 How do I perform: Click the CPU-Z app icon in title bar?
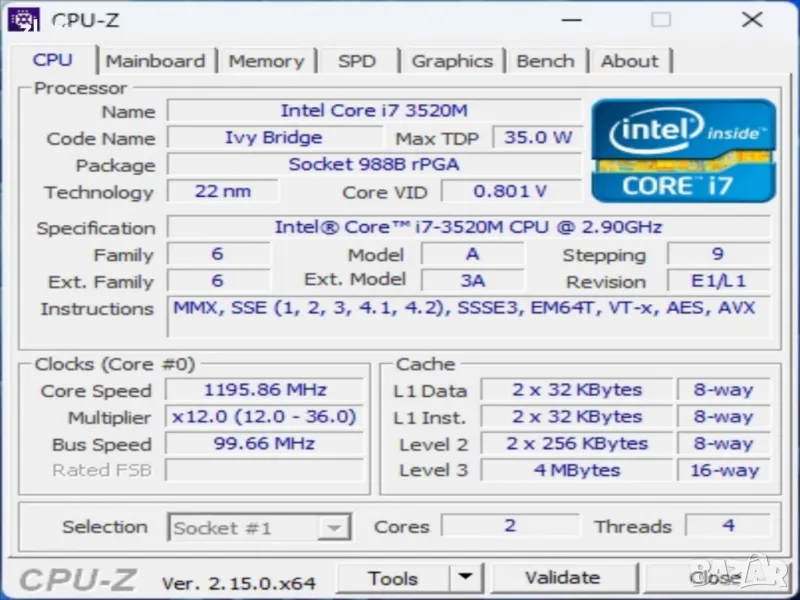point(23,19)
